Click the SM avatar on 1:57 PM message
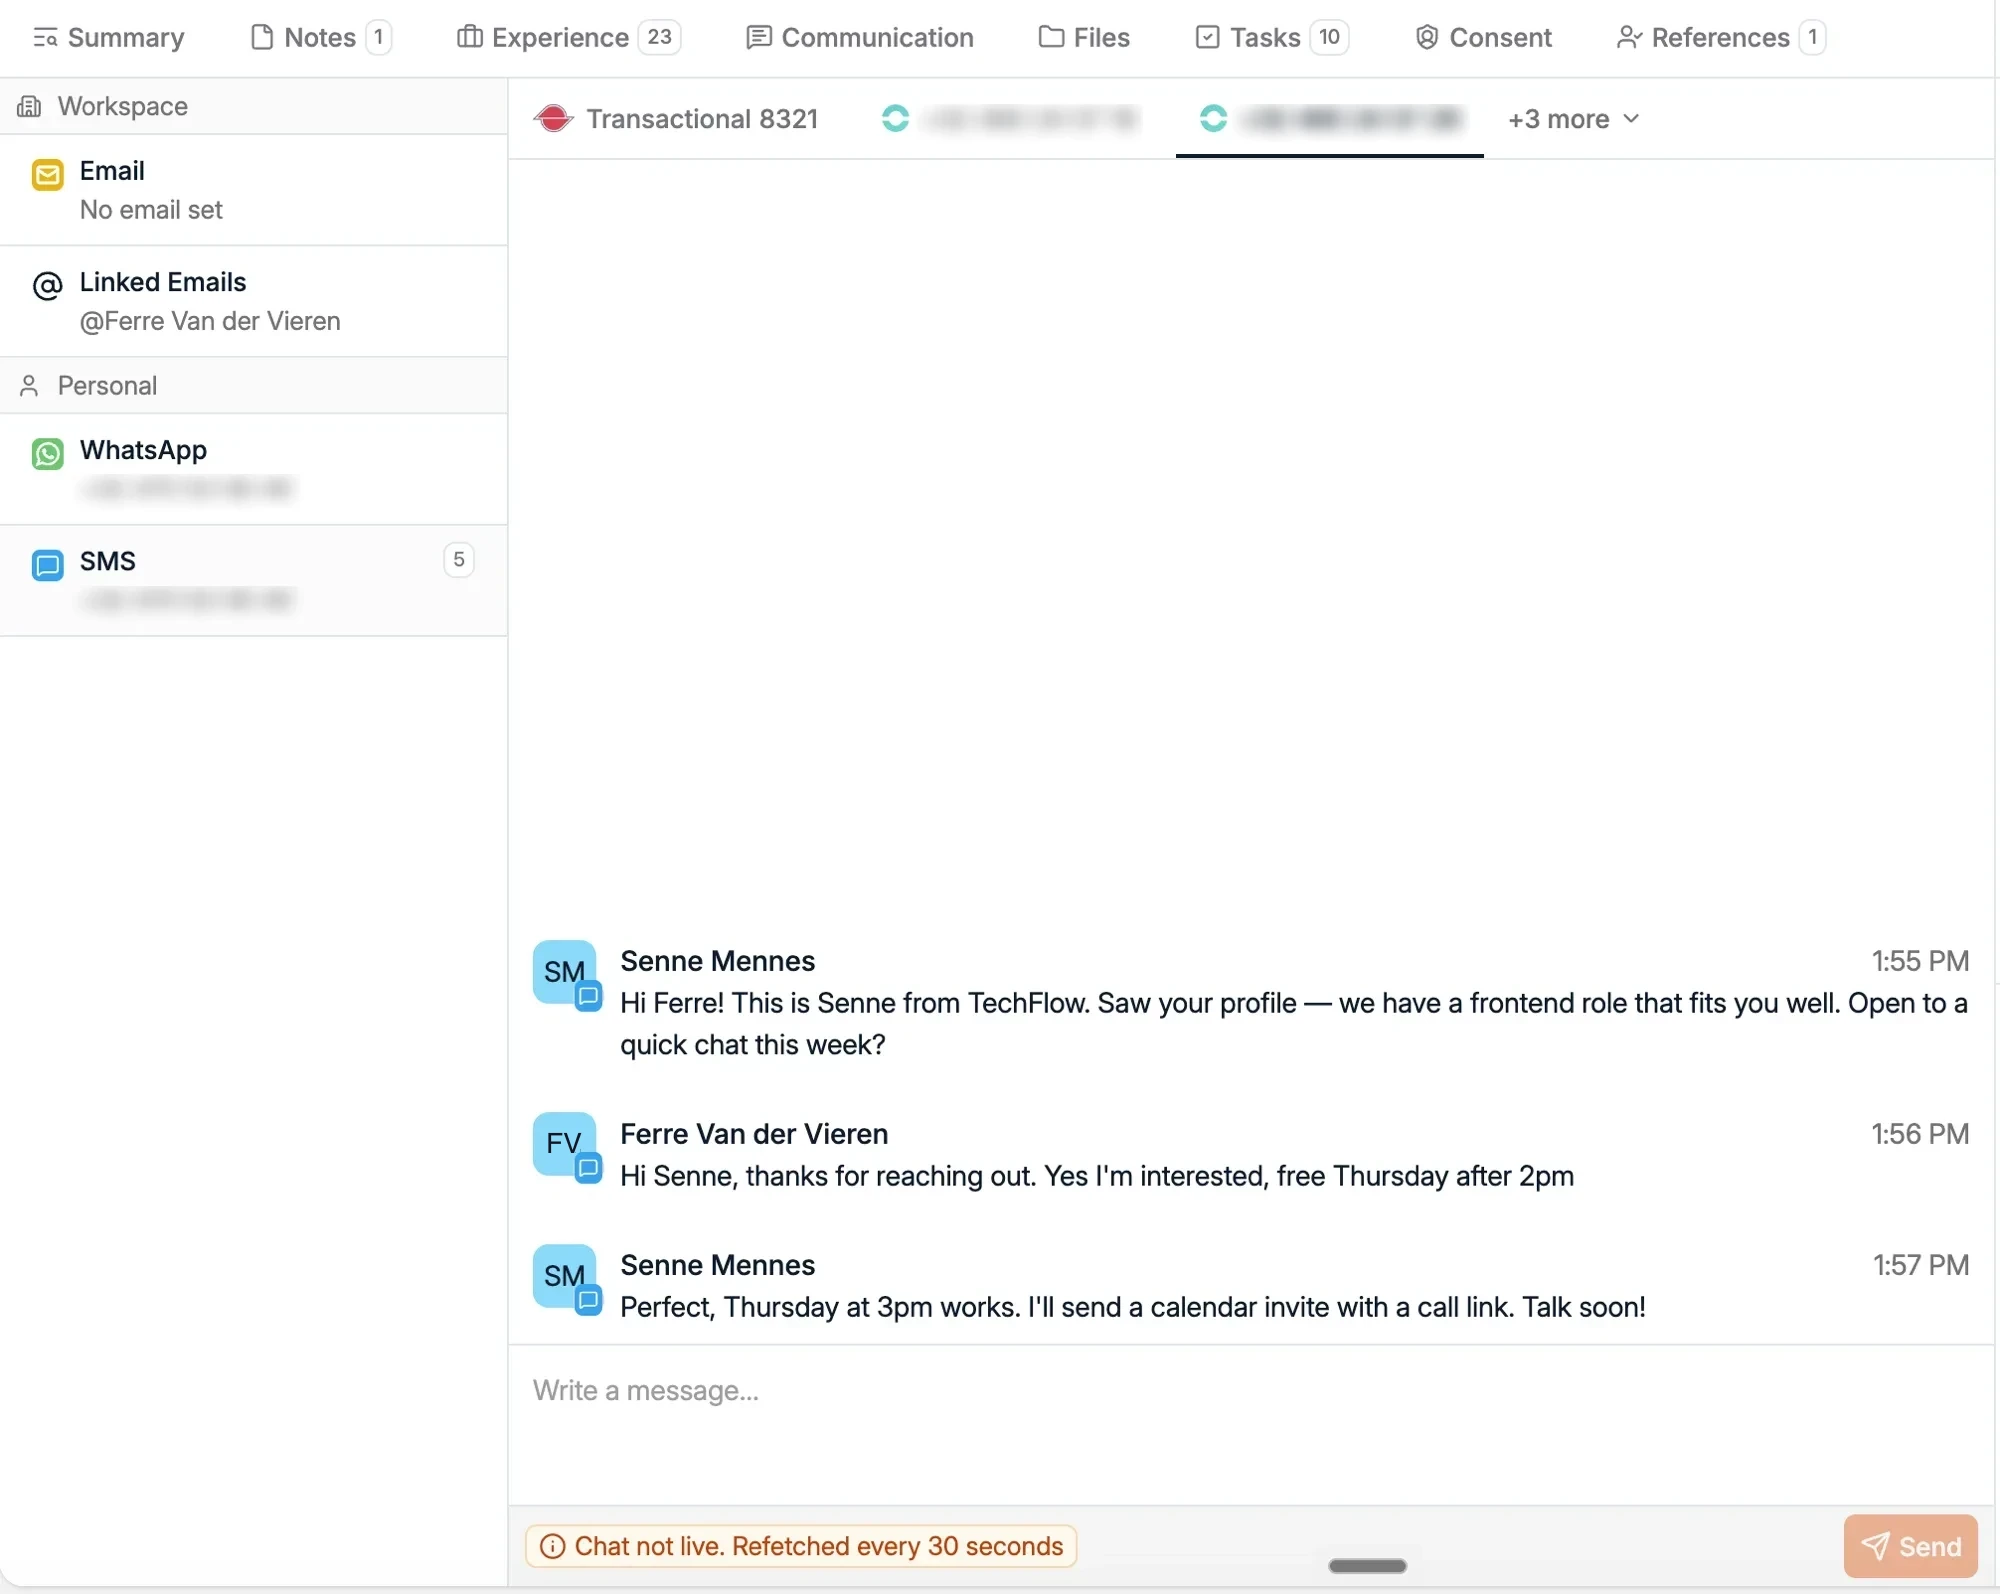The height and width of the screenshot is (1594, 2000). (565, 1276)
